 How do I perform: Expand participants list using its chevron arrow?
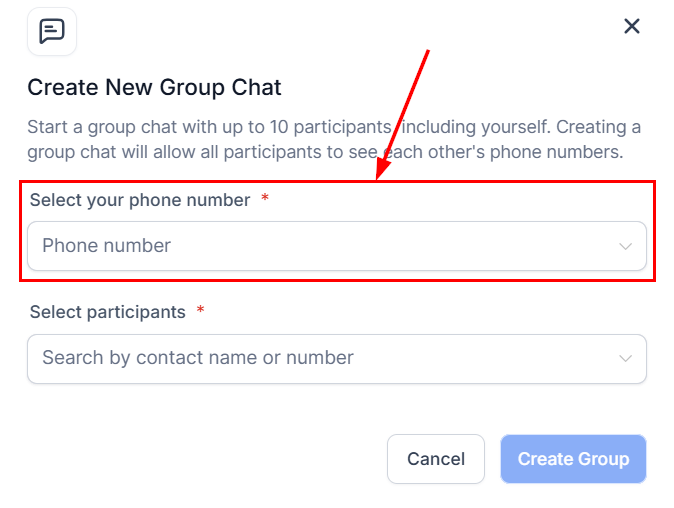(626, 358)
